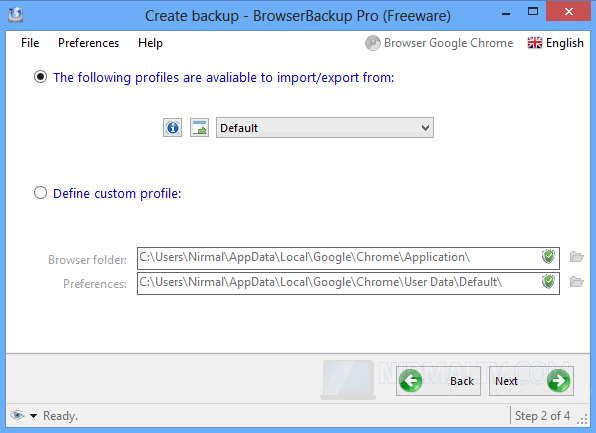
Task: Change language from English
Action: 555,43
